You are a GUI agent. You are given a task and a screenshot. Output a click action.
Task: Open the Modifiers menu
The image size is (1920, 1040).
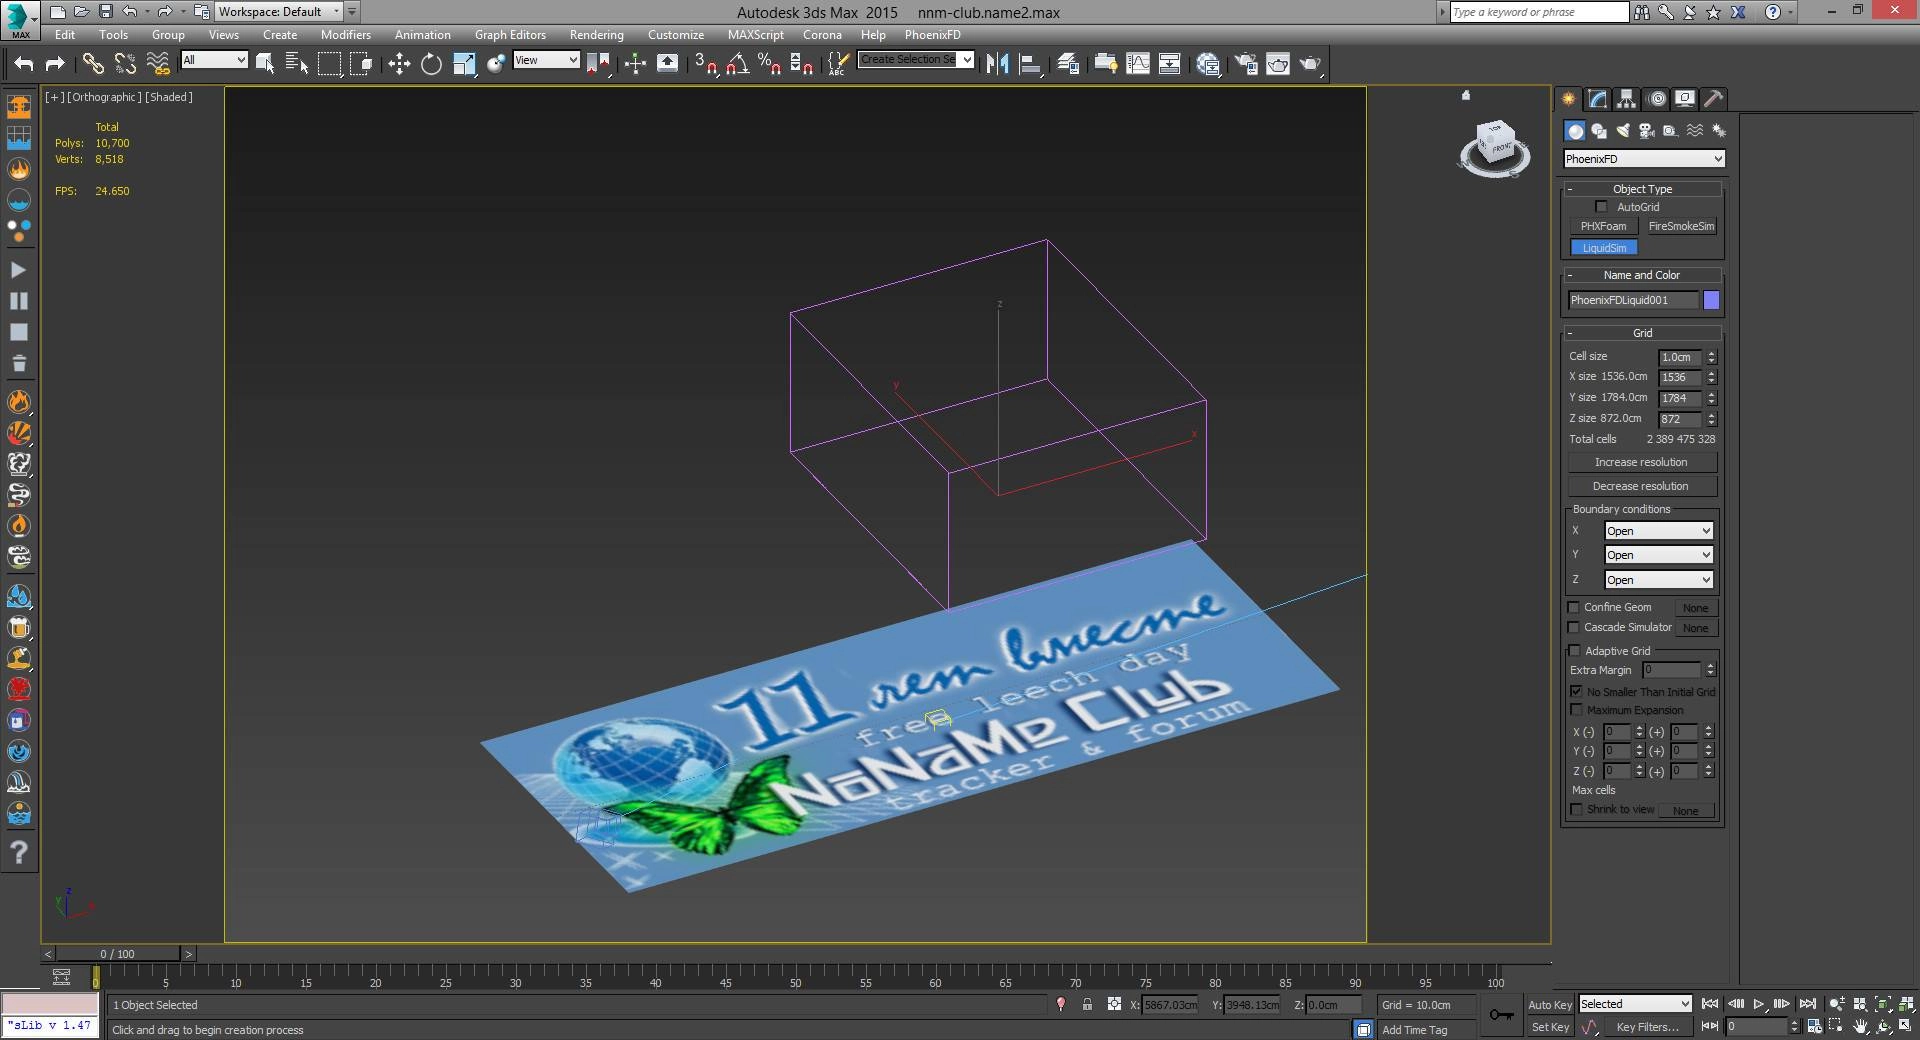[345, 35]
